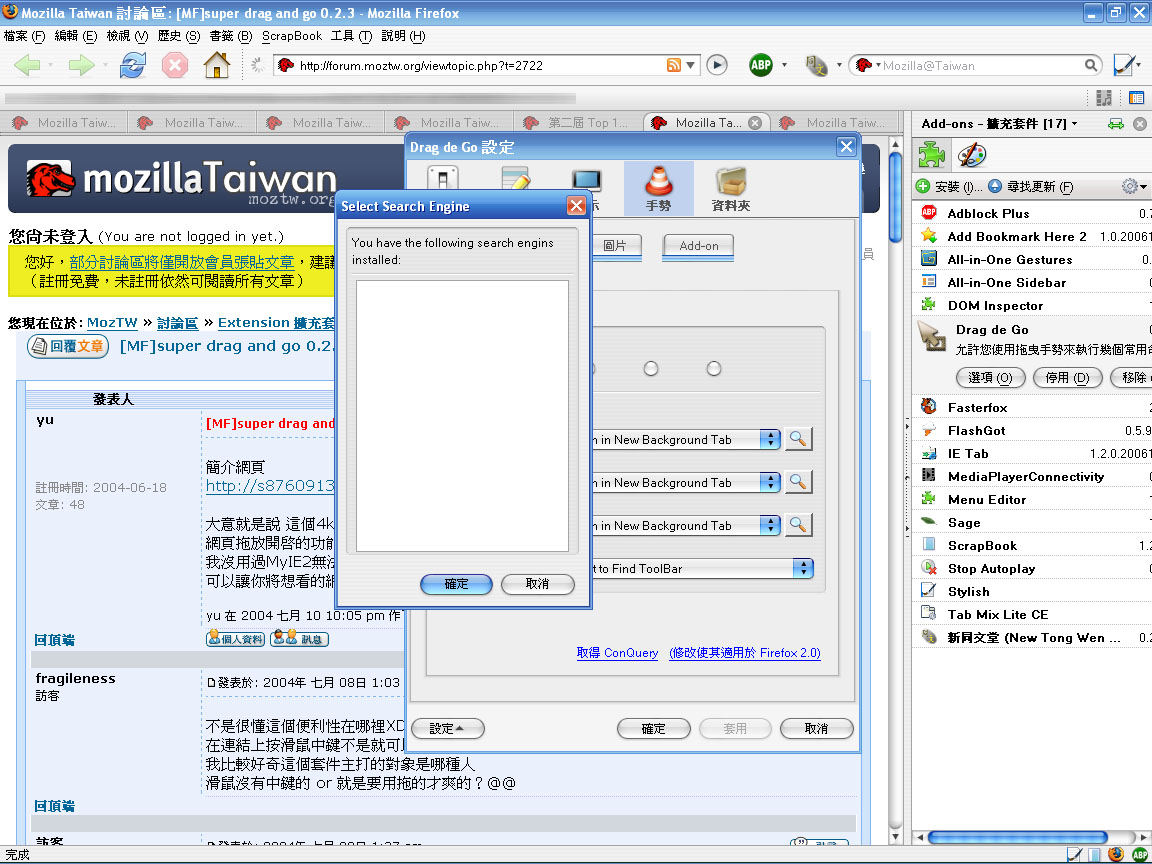The image size is (1152, 864).
Task: Select the middle radio button in gestures panel
Action: (x=651, y=368)
